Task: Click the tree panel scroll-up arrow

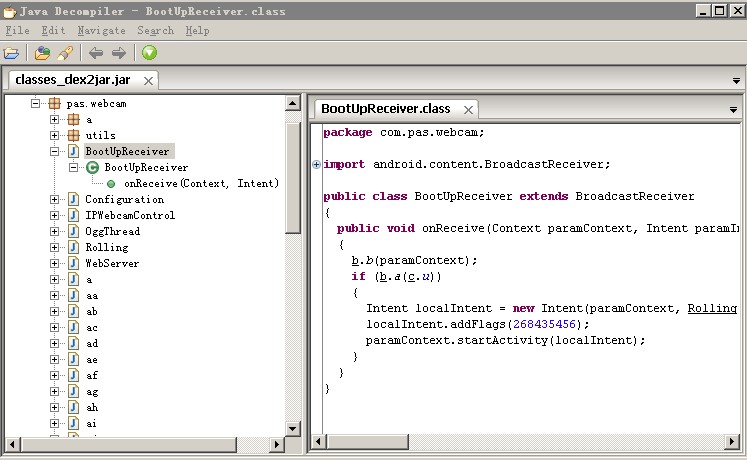Action: [x=293, y=103]
